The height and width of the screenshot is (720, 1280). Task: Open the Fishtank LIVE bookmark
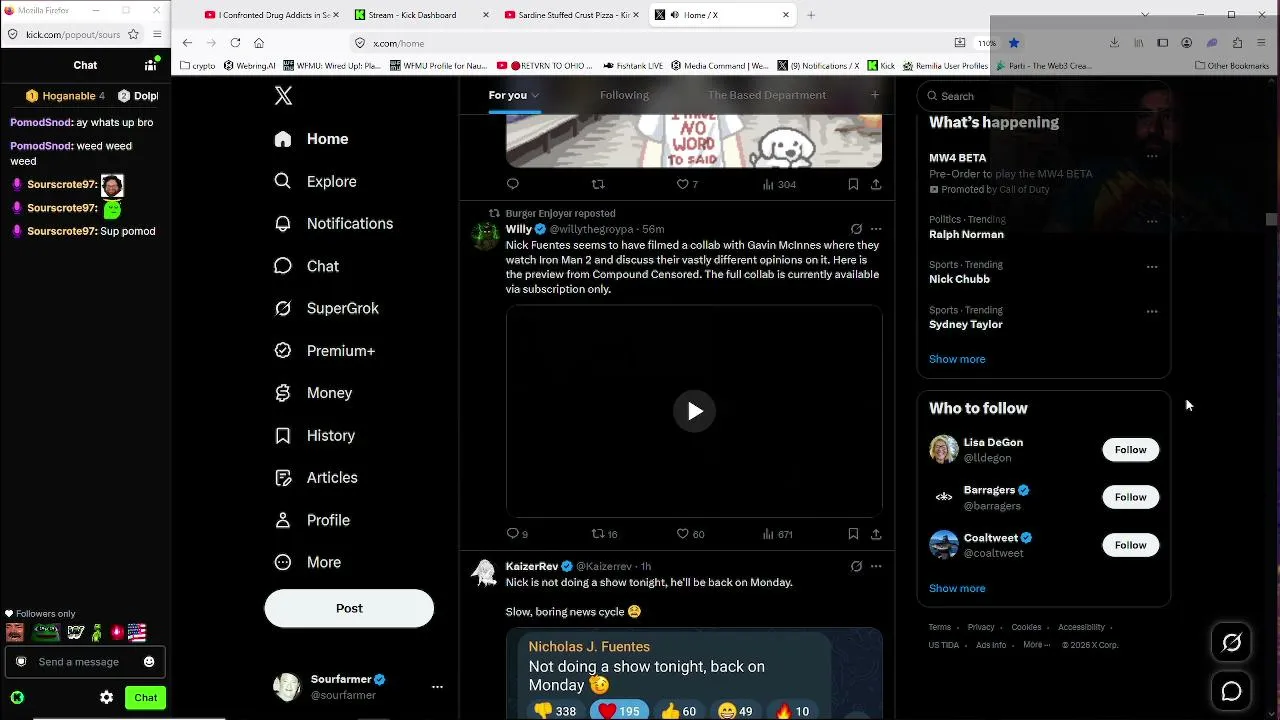tap(634, 66)
